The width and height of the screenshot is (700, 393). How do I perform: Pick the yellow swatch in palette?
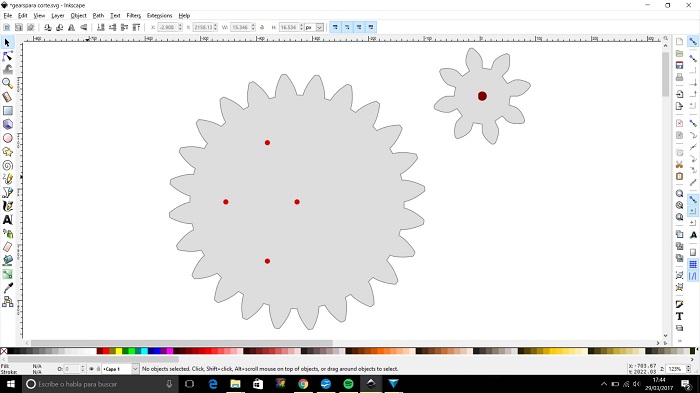pos(118,351)
